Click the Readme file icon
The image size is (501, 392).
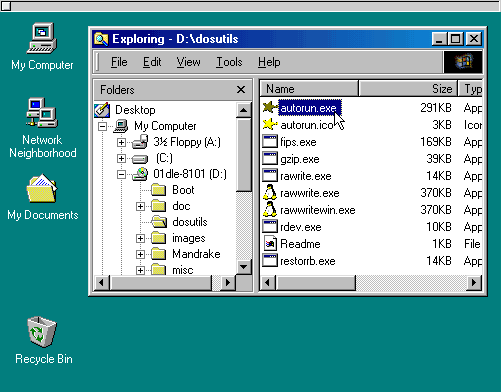[270, 244]
